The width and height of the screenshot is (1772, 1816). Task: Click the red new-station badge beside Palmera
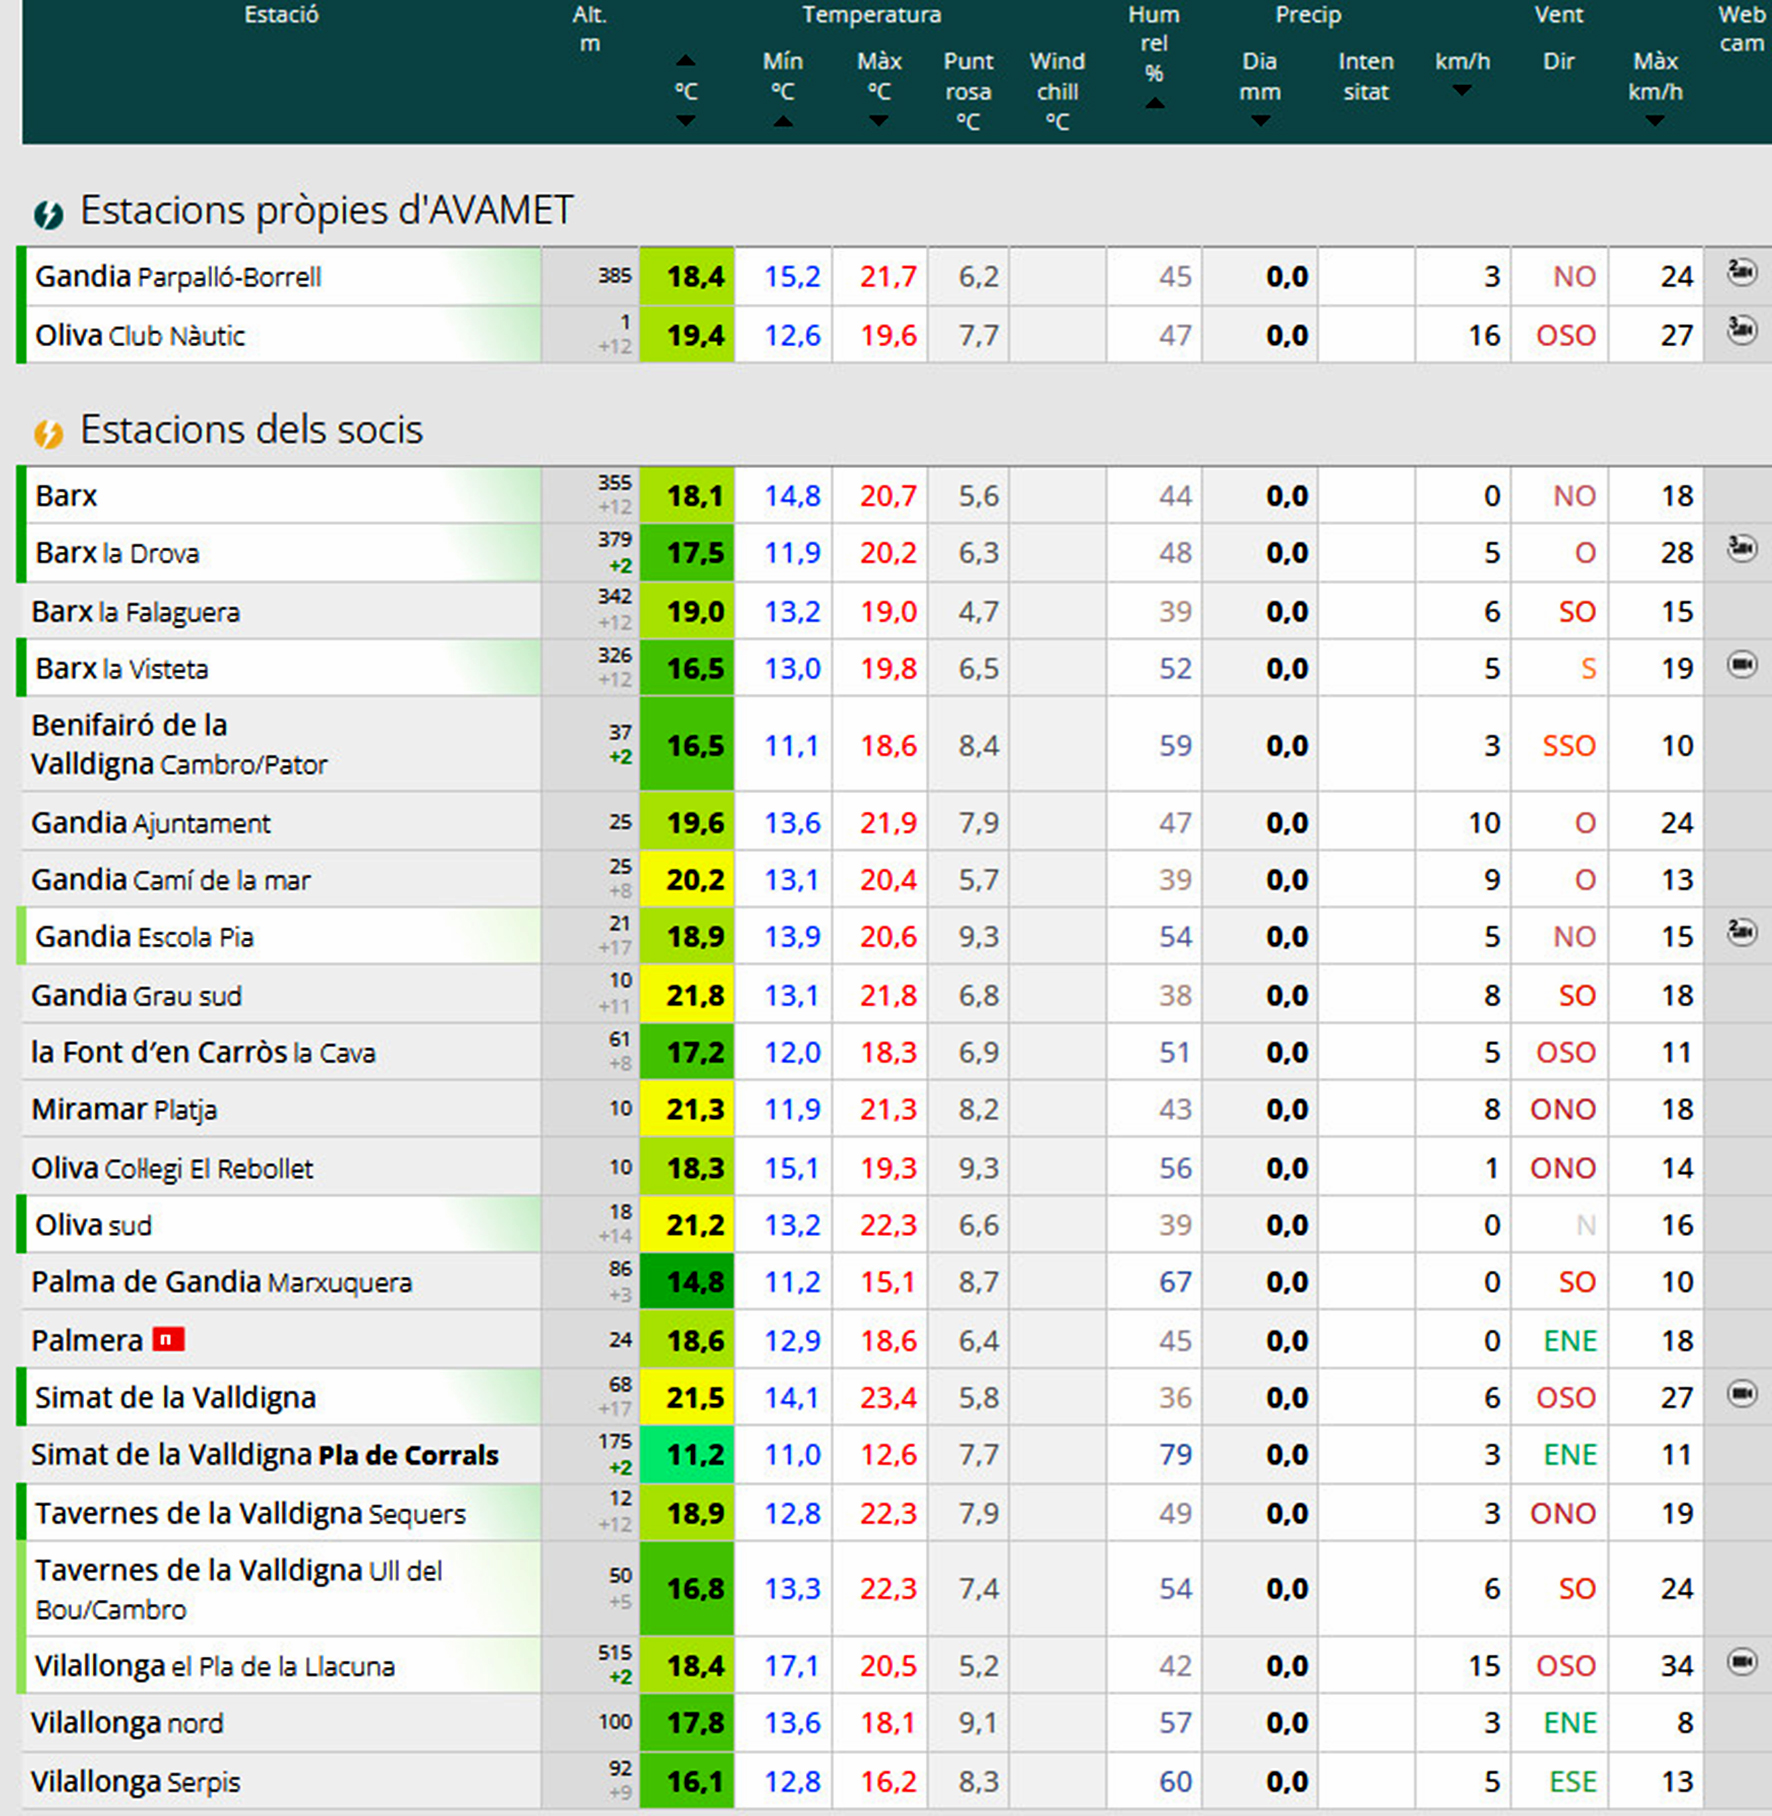click(168, 1339)
